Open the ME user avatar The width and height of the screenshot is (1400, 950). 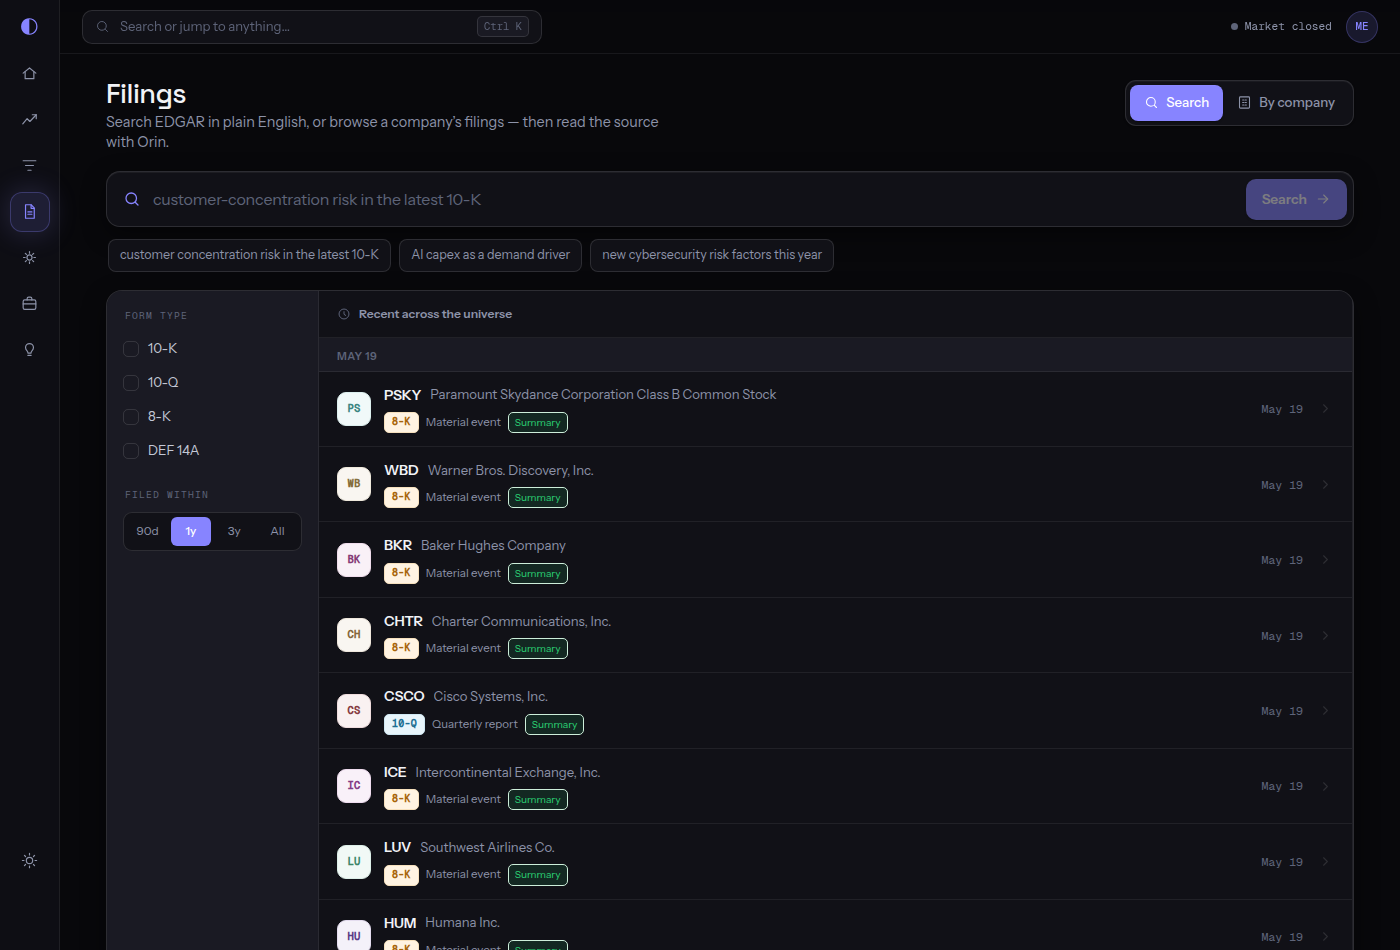click(x=1361, y=27)
